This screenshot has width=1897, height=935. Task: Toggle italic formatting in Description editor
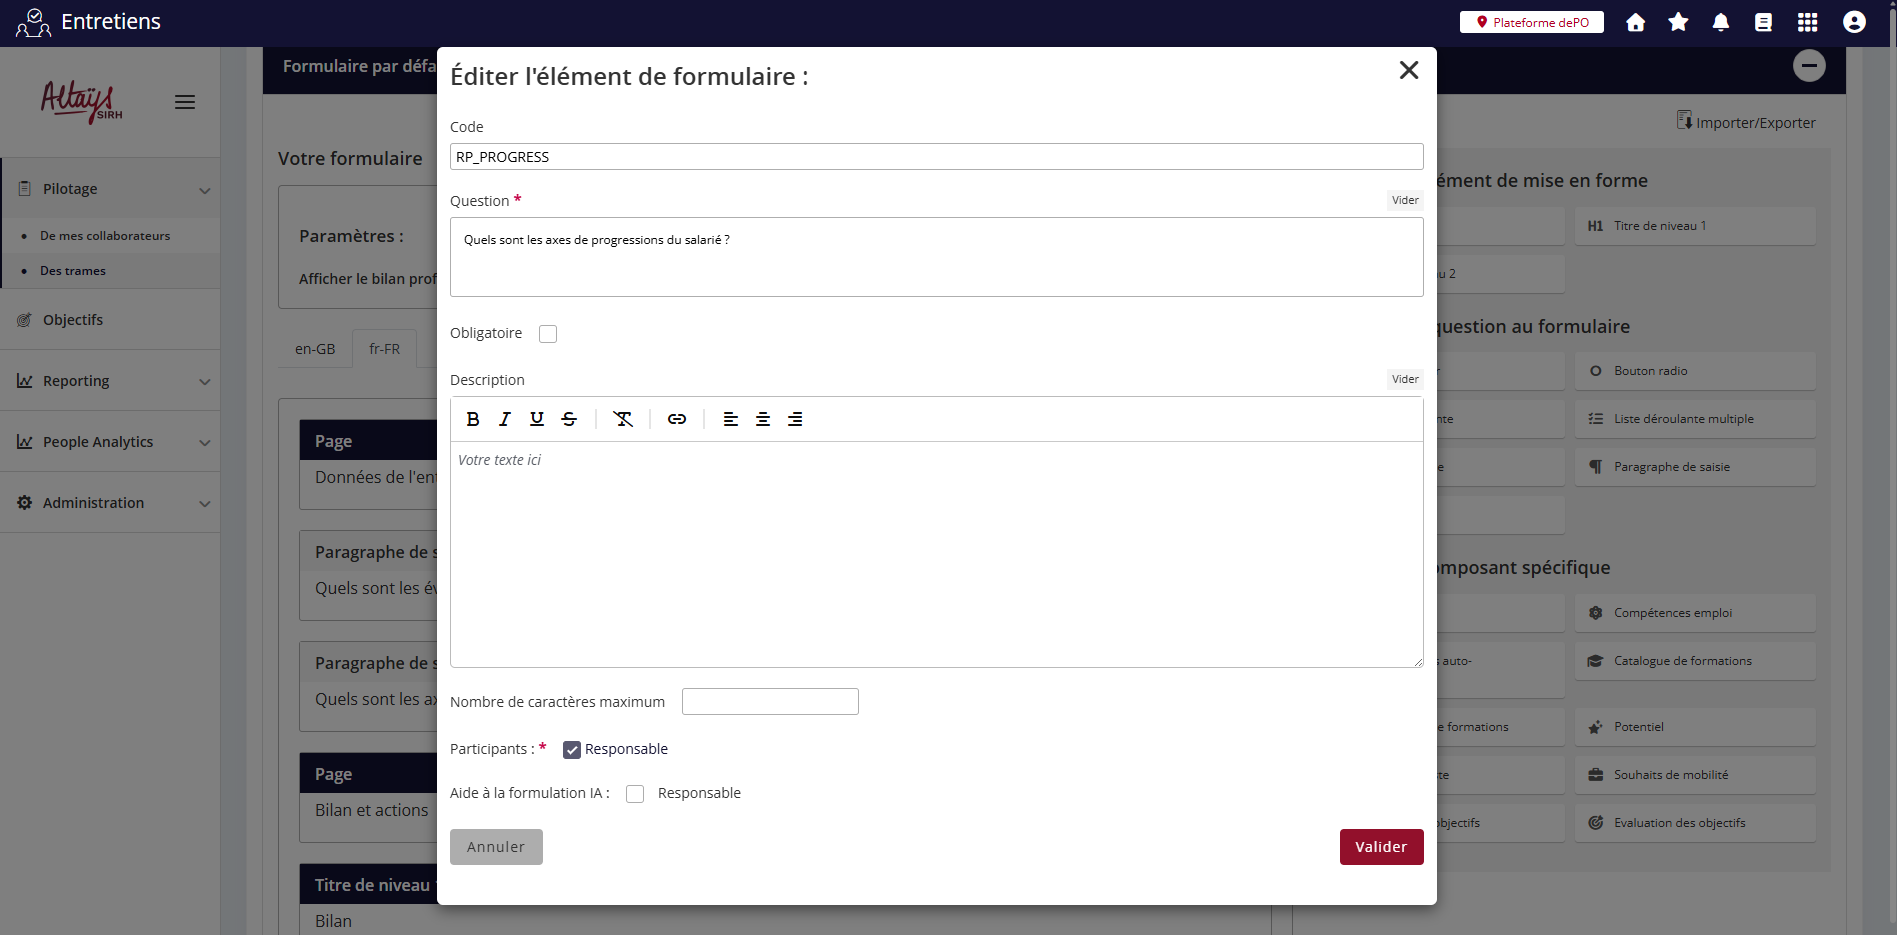point(505,419)
